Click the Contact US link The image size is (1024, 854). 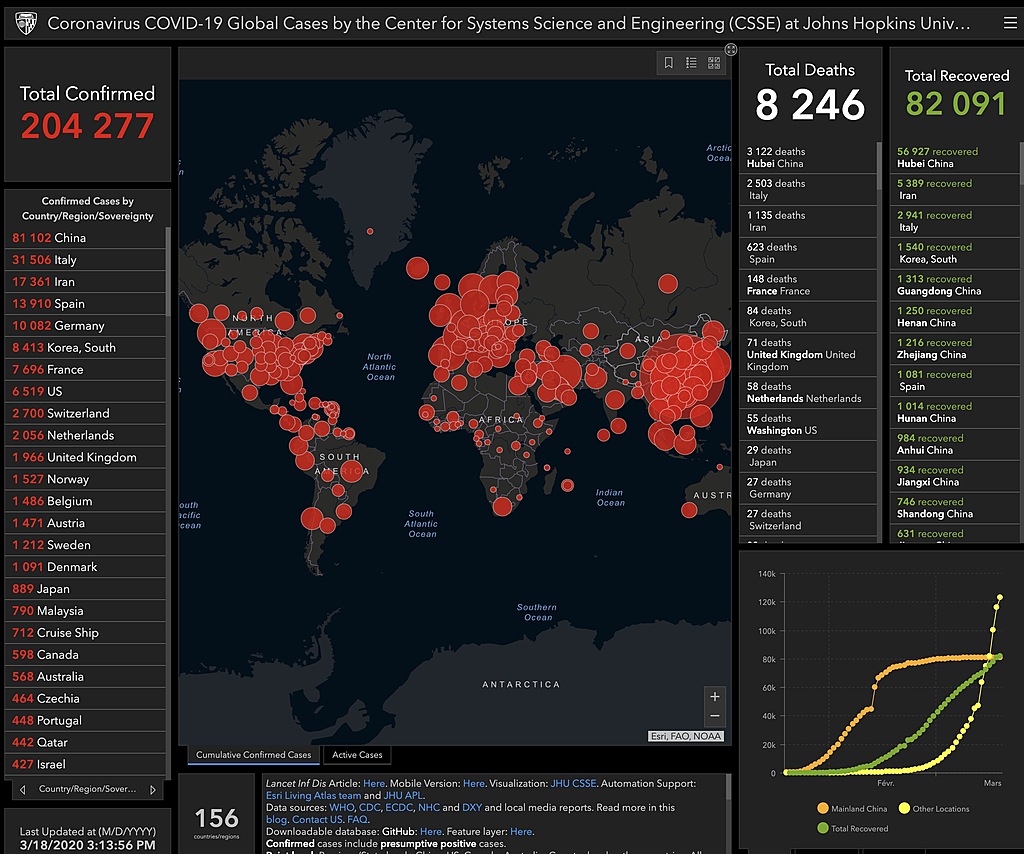pos(317,819)
